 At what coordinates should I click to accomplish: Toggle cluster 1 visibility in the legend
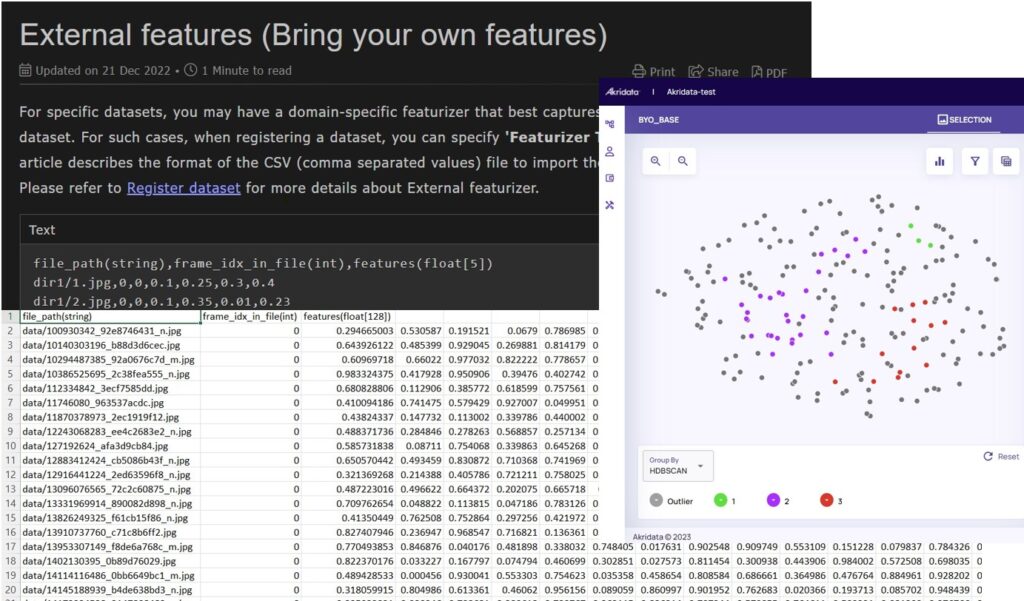point(720,499)
